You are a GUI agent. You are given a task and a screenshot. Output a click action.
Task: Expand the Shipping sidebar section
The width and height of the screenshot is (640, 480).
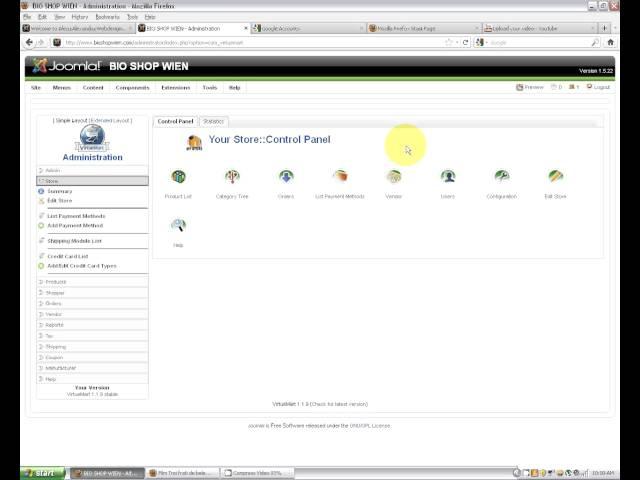click(x=93, y=347)
